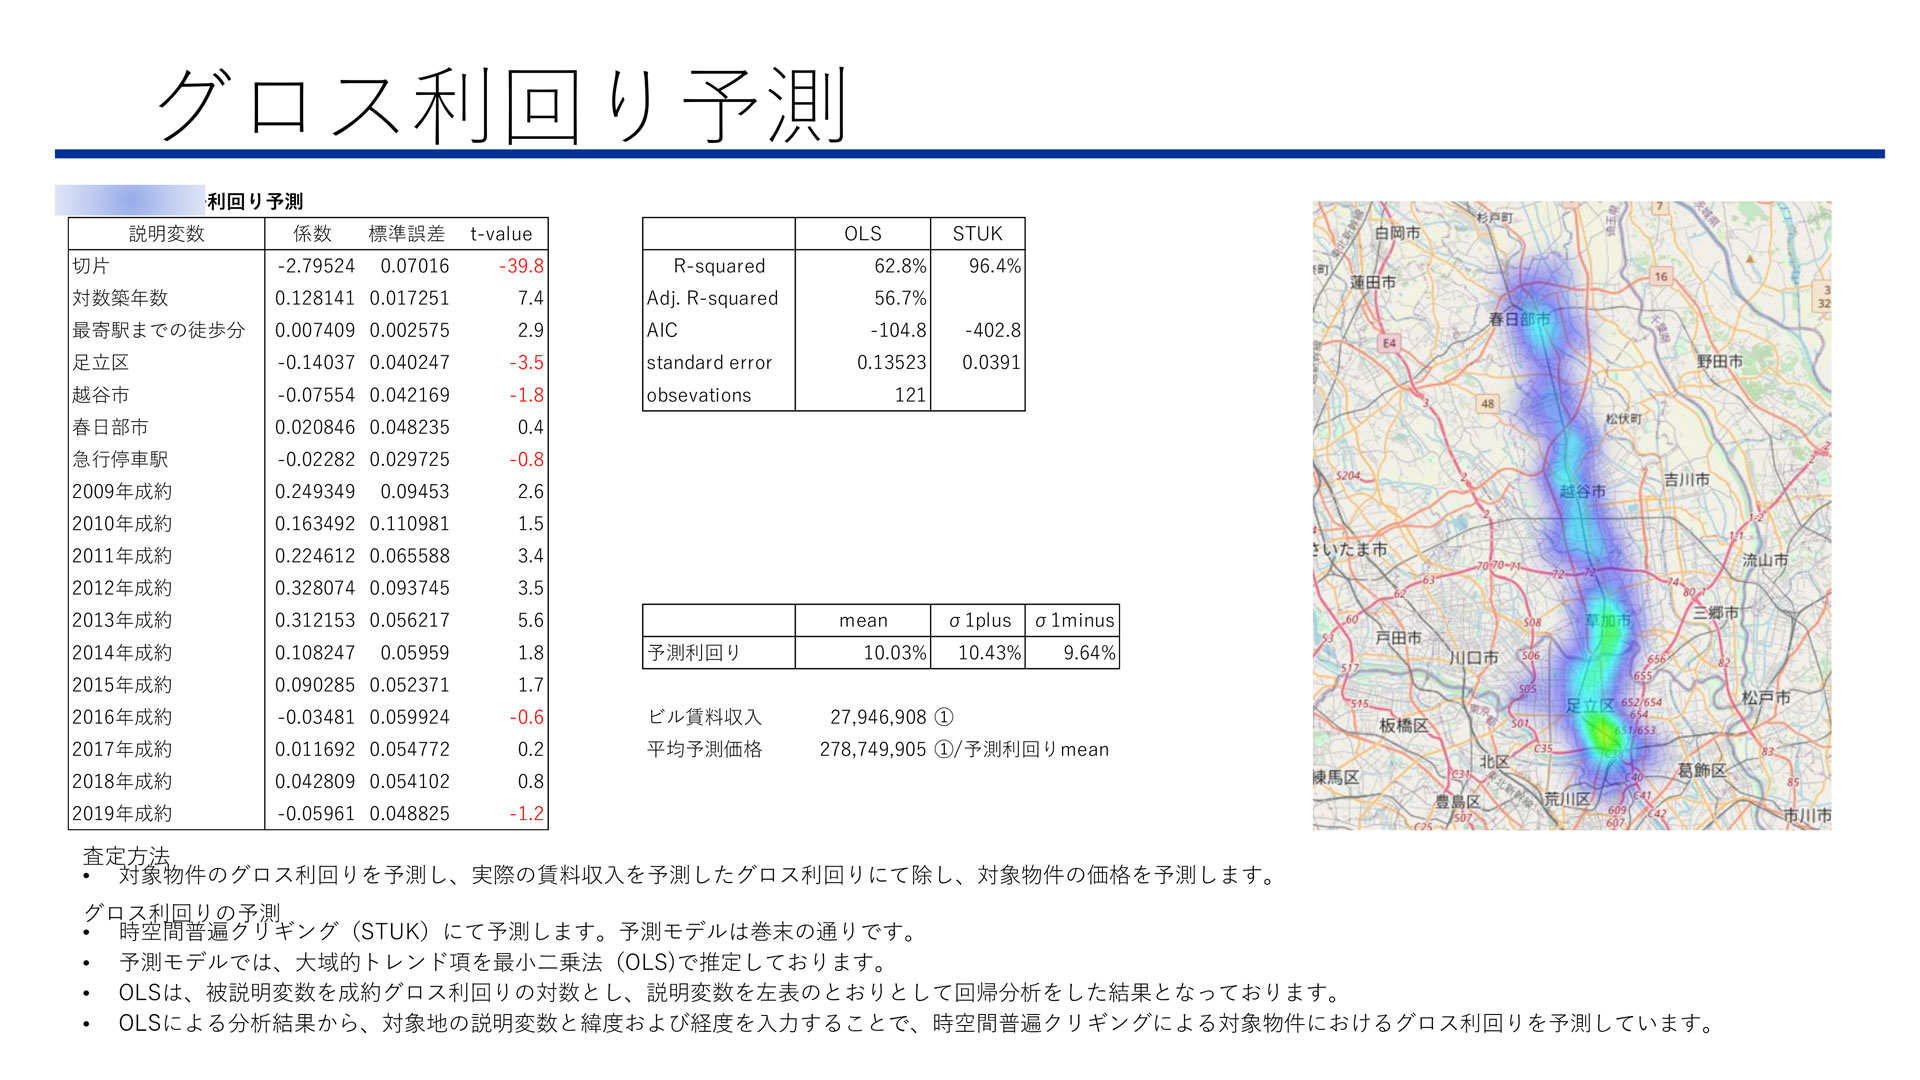1920x1080 pixels.
Task: Select the 標準誤差 column header
Action: [406, 234]
